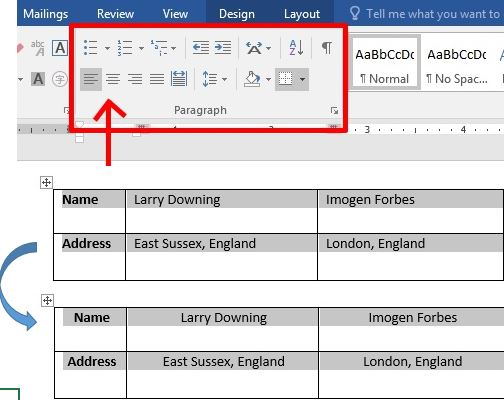Click second table's move handle
504x400 pixels.
(x=47, y=301)
